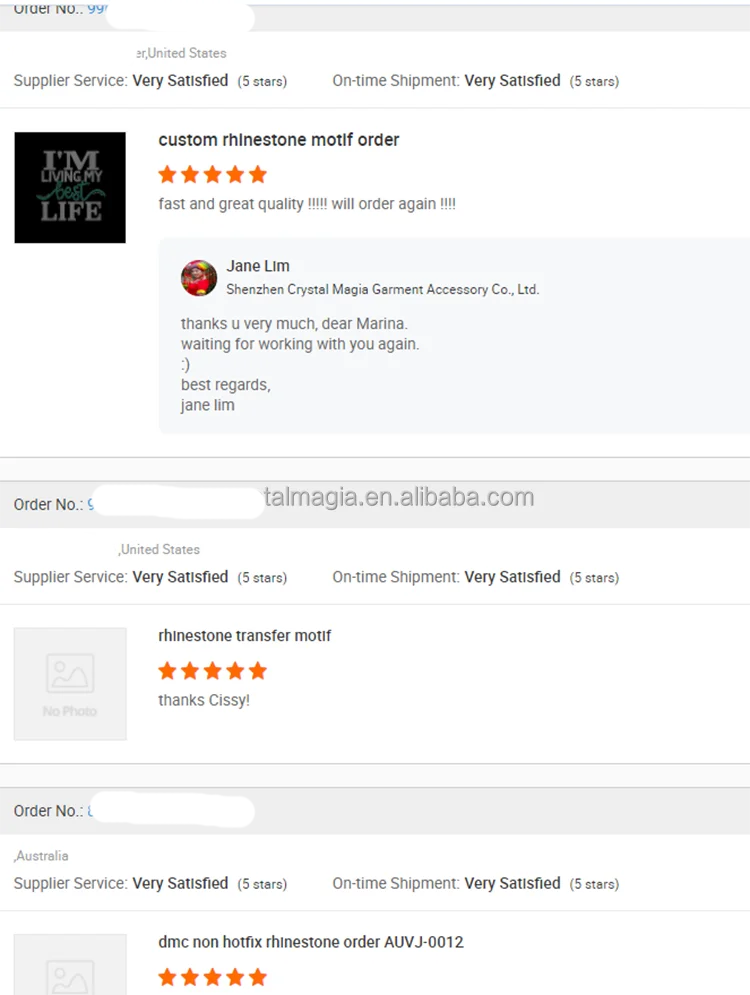Click the fifth orange star of the second review
The height and width of the screenshot is (995, 750).
pos(258,670)
